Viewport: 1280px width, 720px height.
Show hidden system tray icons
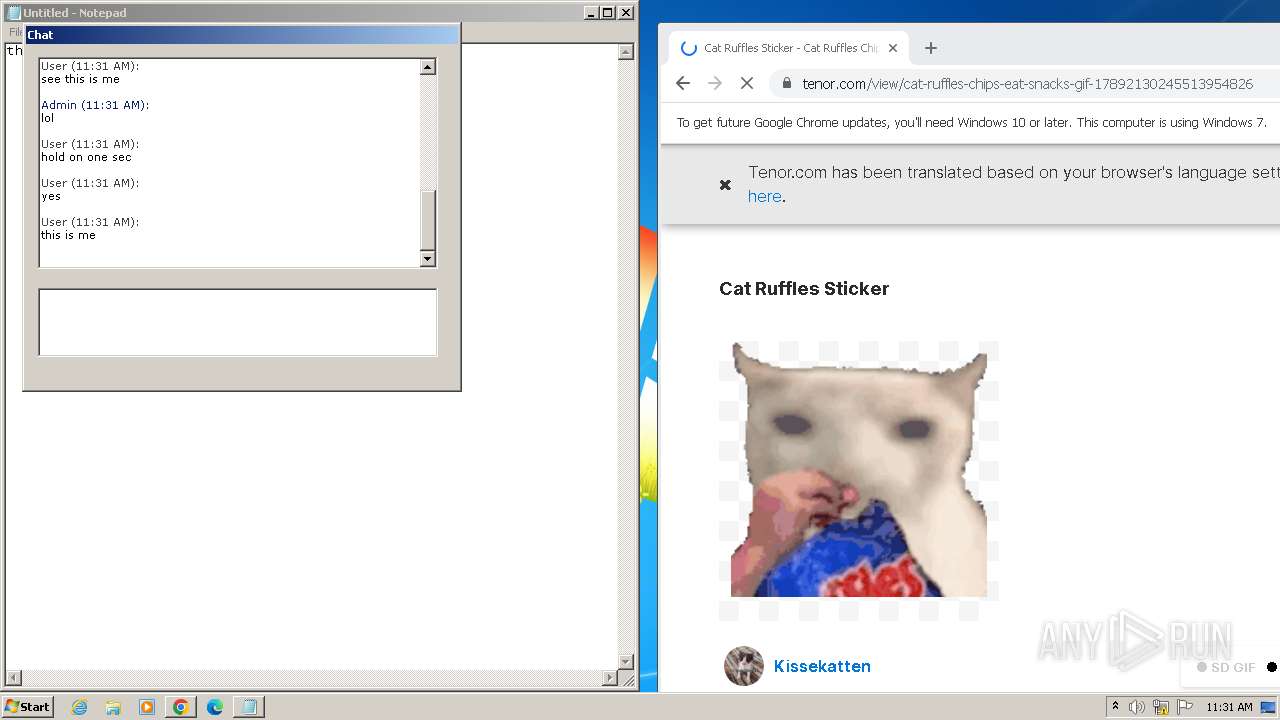[x=1115, y=707]
